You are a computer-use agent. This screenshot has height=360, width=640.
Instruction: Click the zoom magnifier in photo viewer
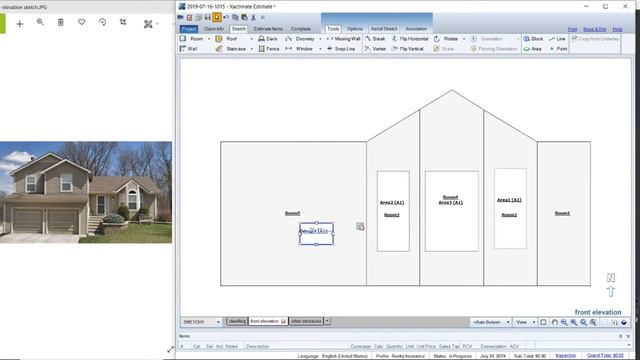point(40,22)
